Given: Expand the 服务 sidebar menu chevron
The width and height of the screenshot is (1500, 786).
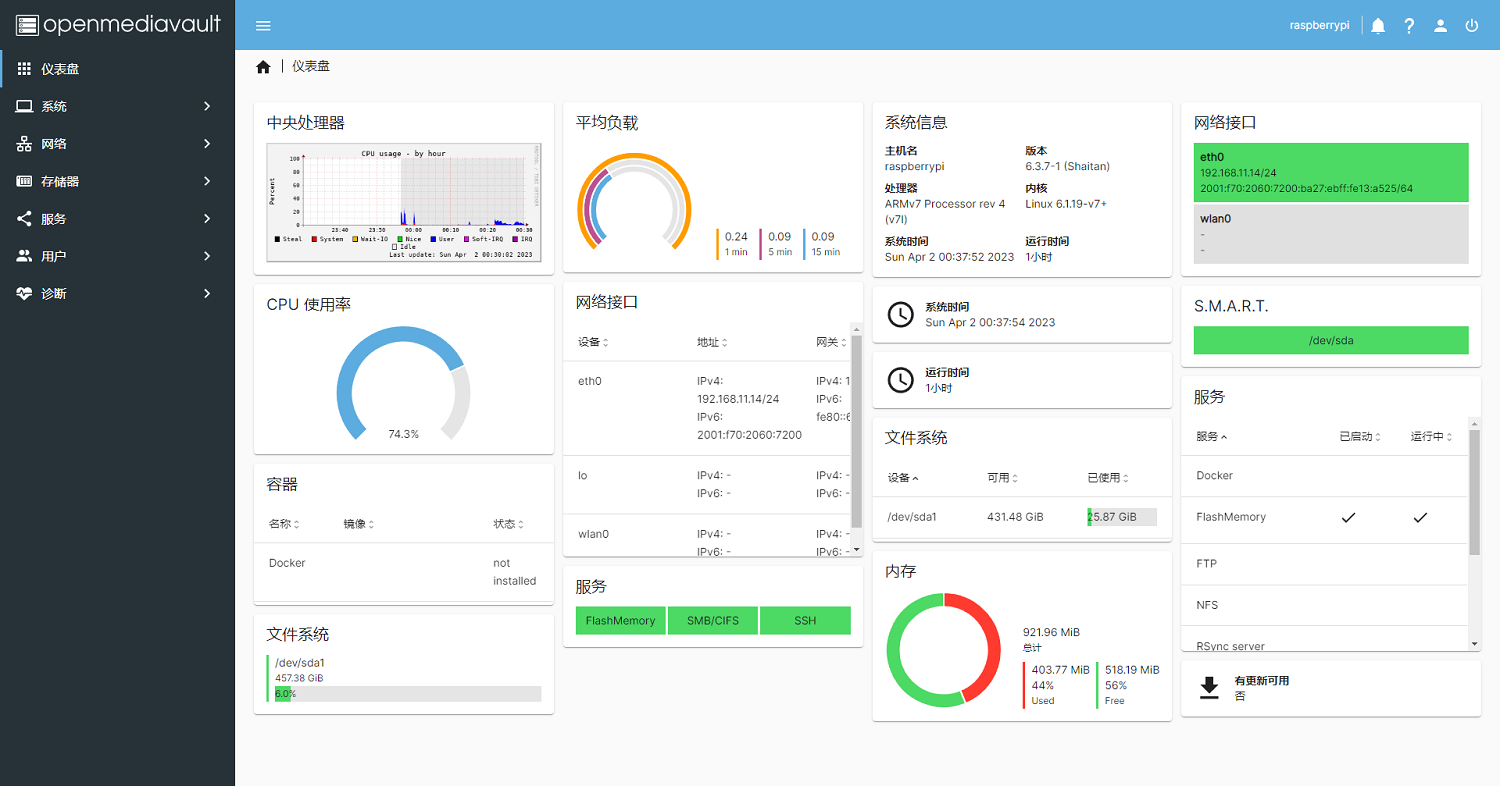Looking at the screenshot, I should tap(207, 219).
